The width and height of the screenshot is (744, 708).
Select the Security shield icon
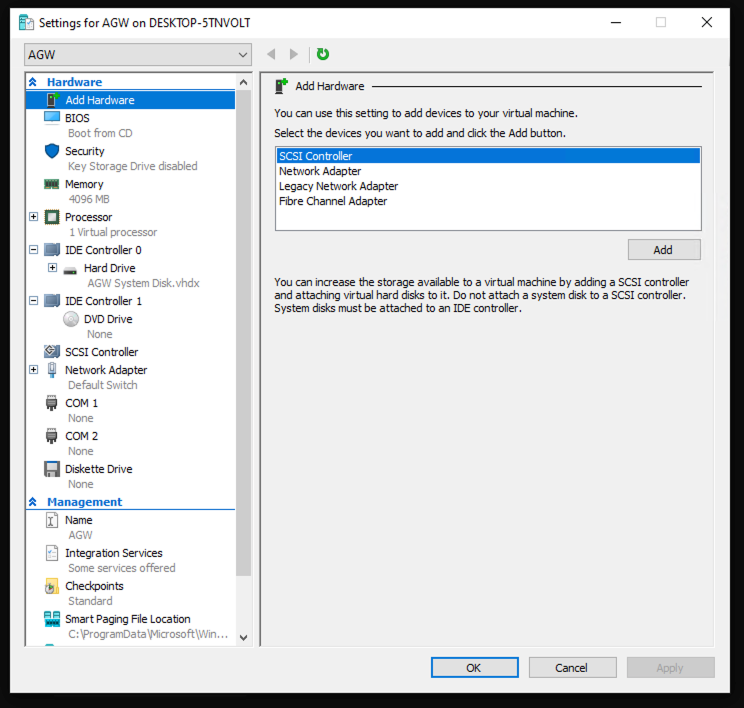(x=52, y=151)
